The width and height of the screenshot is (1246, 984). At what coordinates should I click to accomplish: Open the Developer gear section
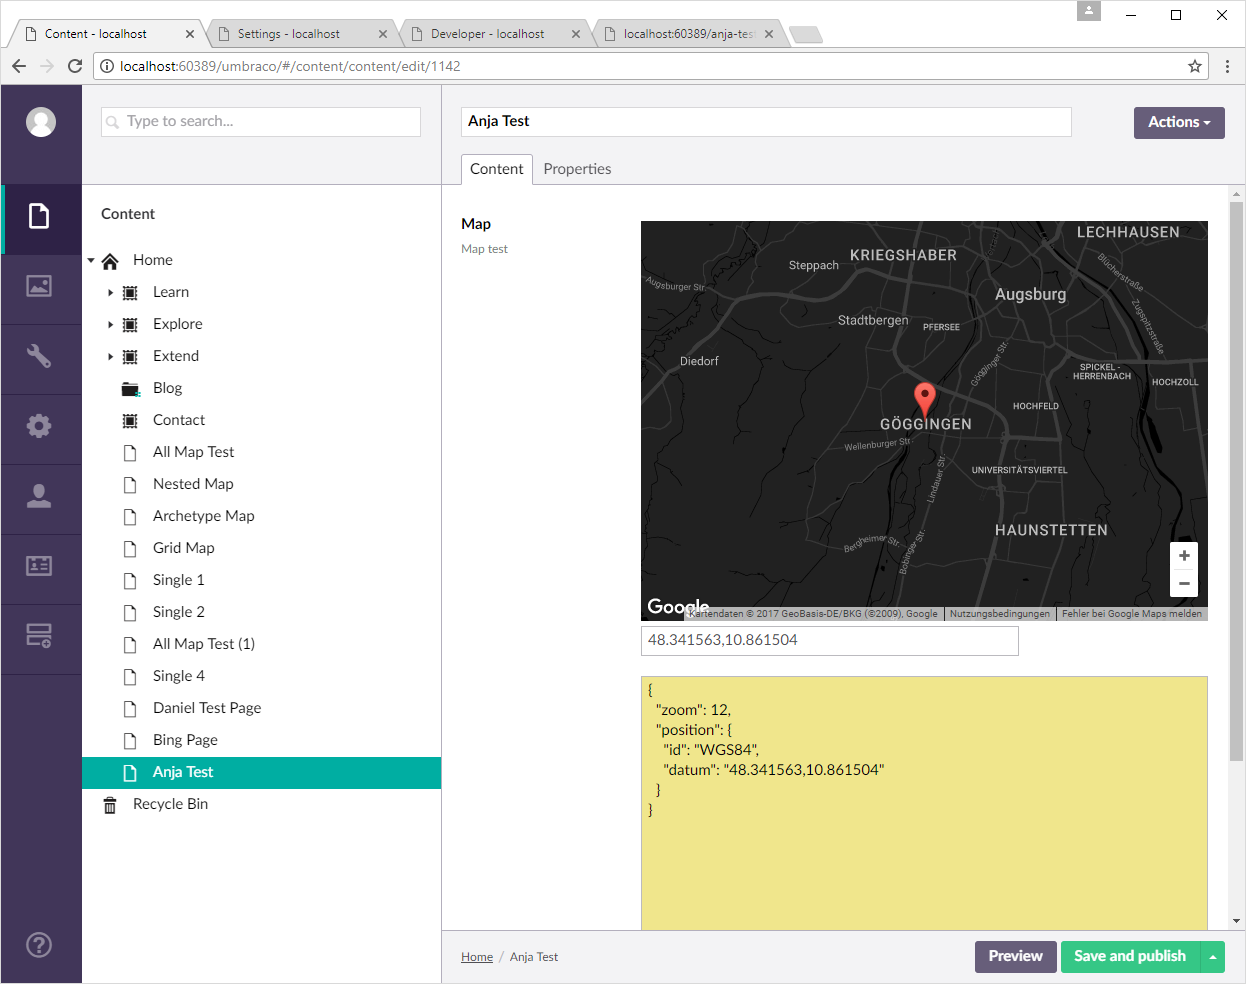click(39, 426)
